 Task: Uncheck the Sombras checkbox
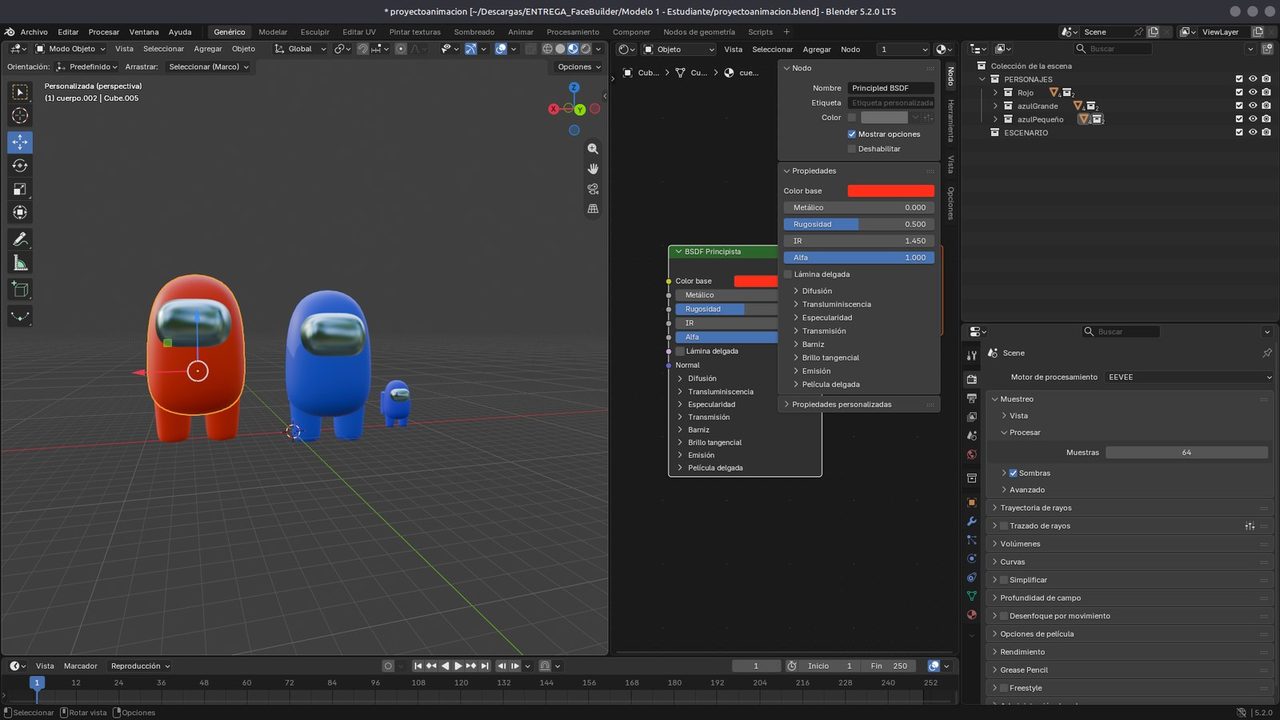point(1013,473)
